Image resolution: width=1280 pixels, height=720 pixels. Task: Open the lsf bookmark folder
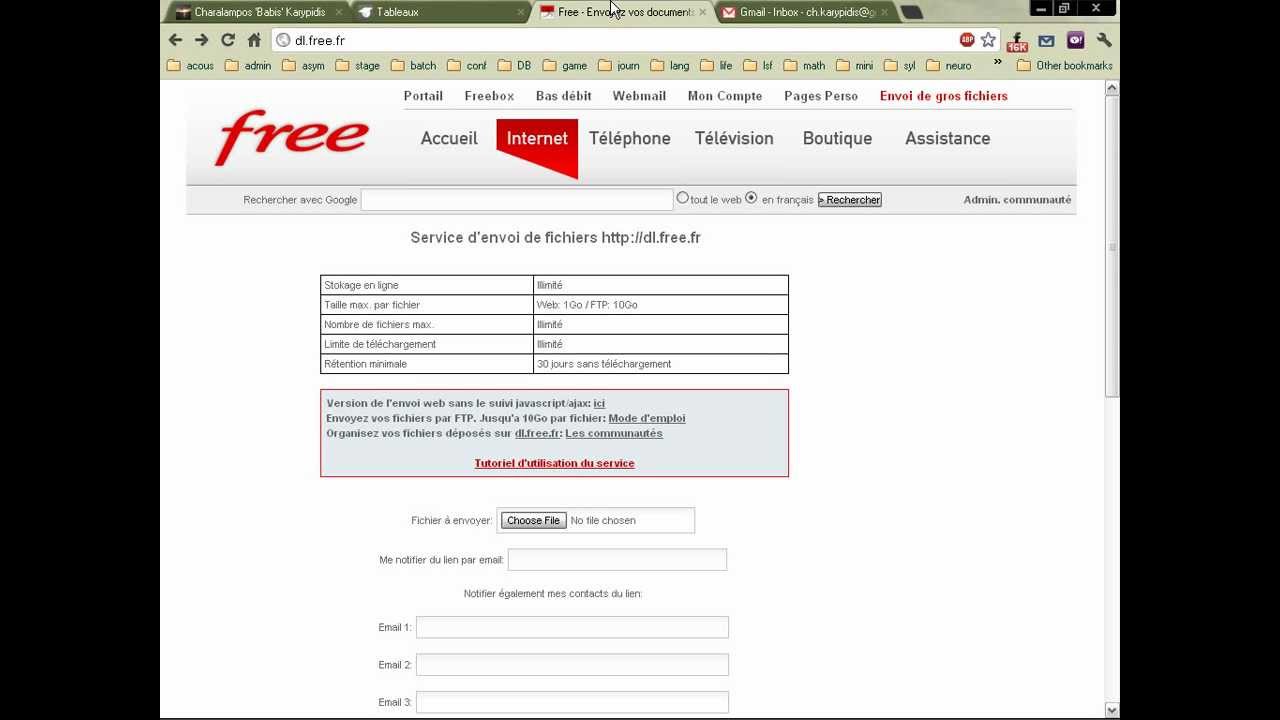tap(758, 66)
